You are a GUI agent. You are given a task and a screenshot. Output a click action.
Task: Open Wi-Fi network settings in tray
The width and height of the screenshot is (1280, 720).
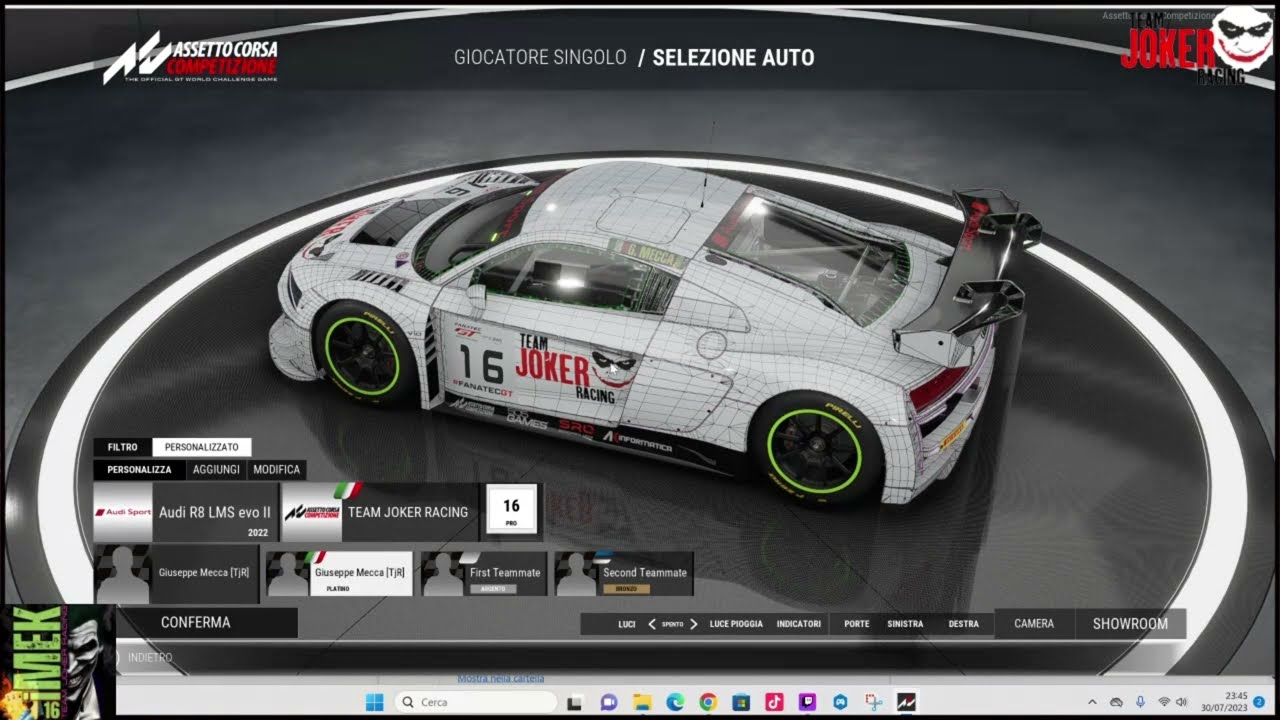click(1164, 702)
